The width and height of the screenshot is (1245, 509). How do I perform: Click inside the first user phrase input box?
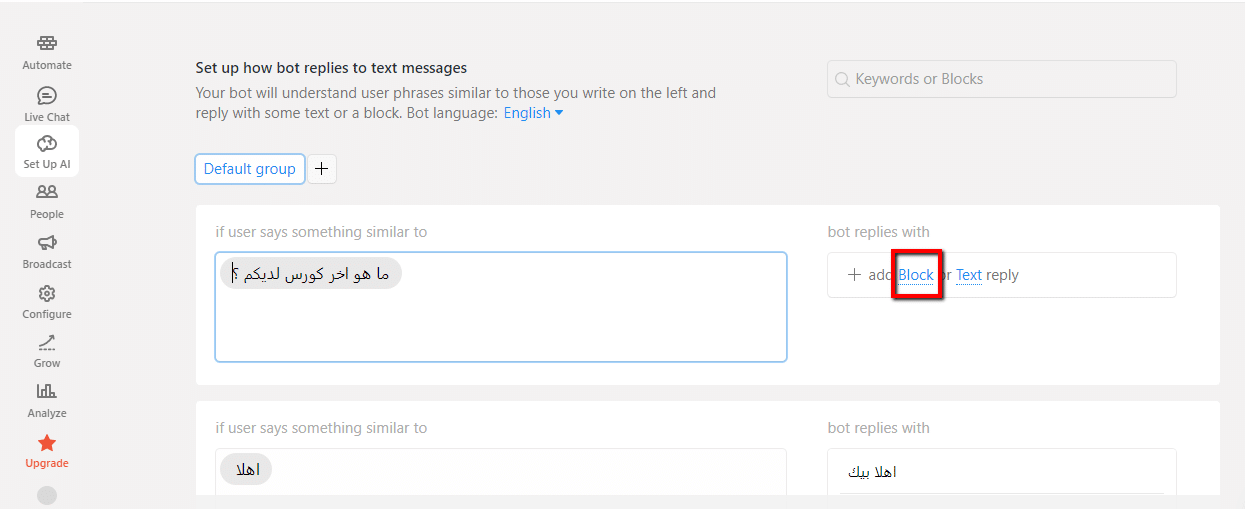click(x=501, y=307)
